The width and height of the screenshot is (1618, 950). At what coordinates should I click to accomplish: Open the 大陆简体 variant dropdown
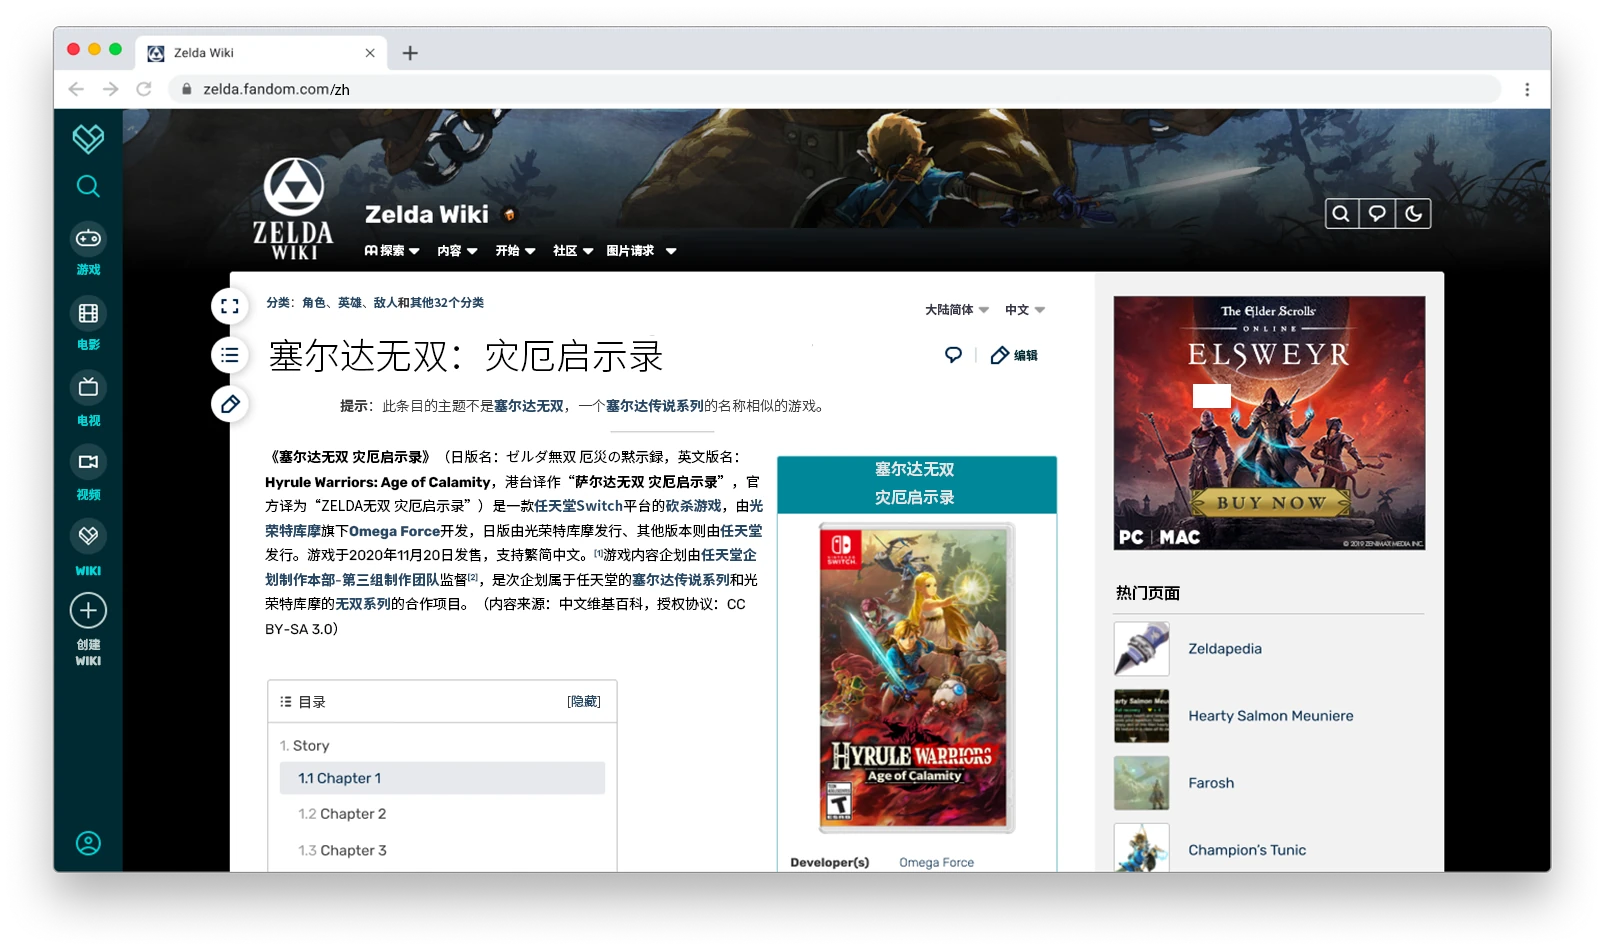point(953,310)
